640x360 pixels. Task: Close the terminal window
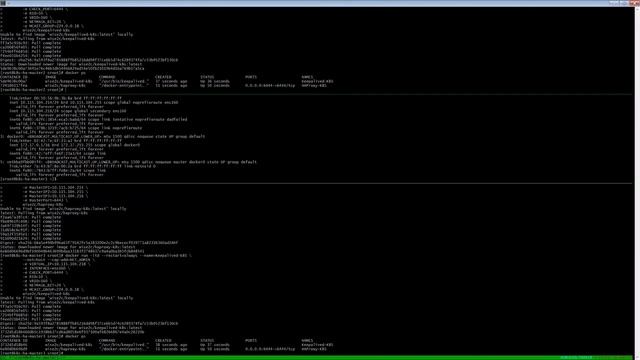pos(634,3)
